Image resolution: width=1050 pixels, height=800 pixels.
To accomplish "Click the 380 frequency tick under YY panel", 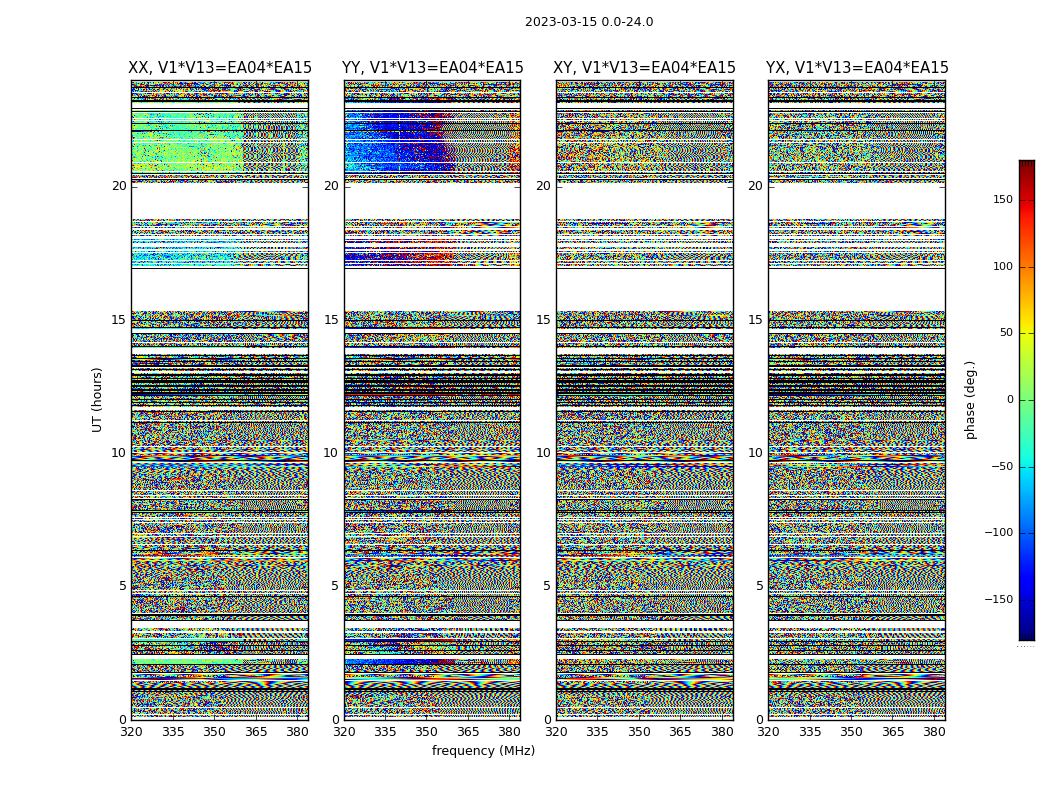I will pyautogui.click(x=510, y=732).
